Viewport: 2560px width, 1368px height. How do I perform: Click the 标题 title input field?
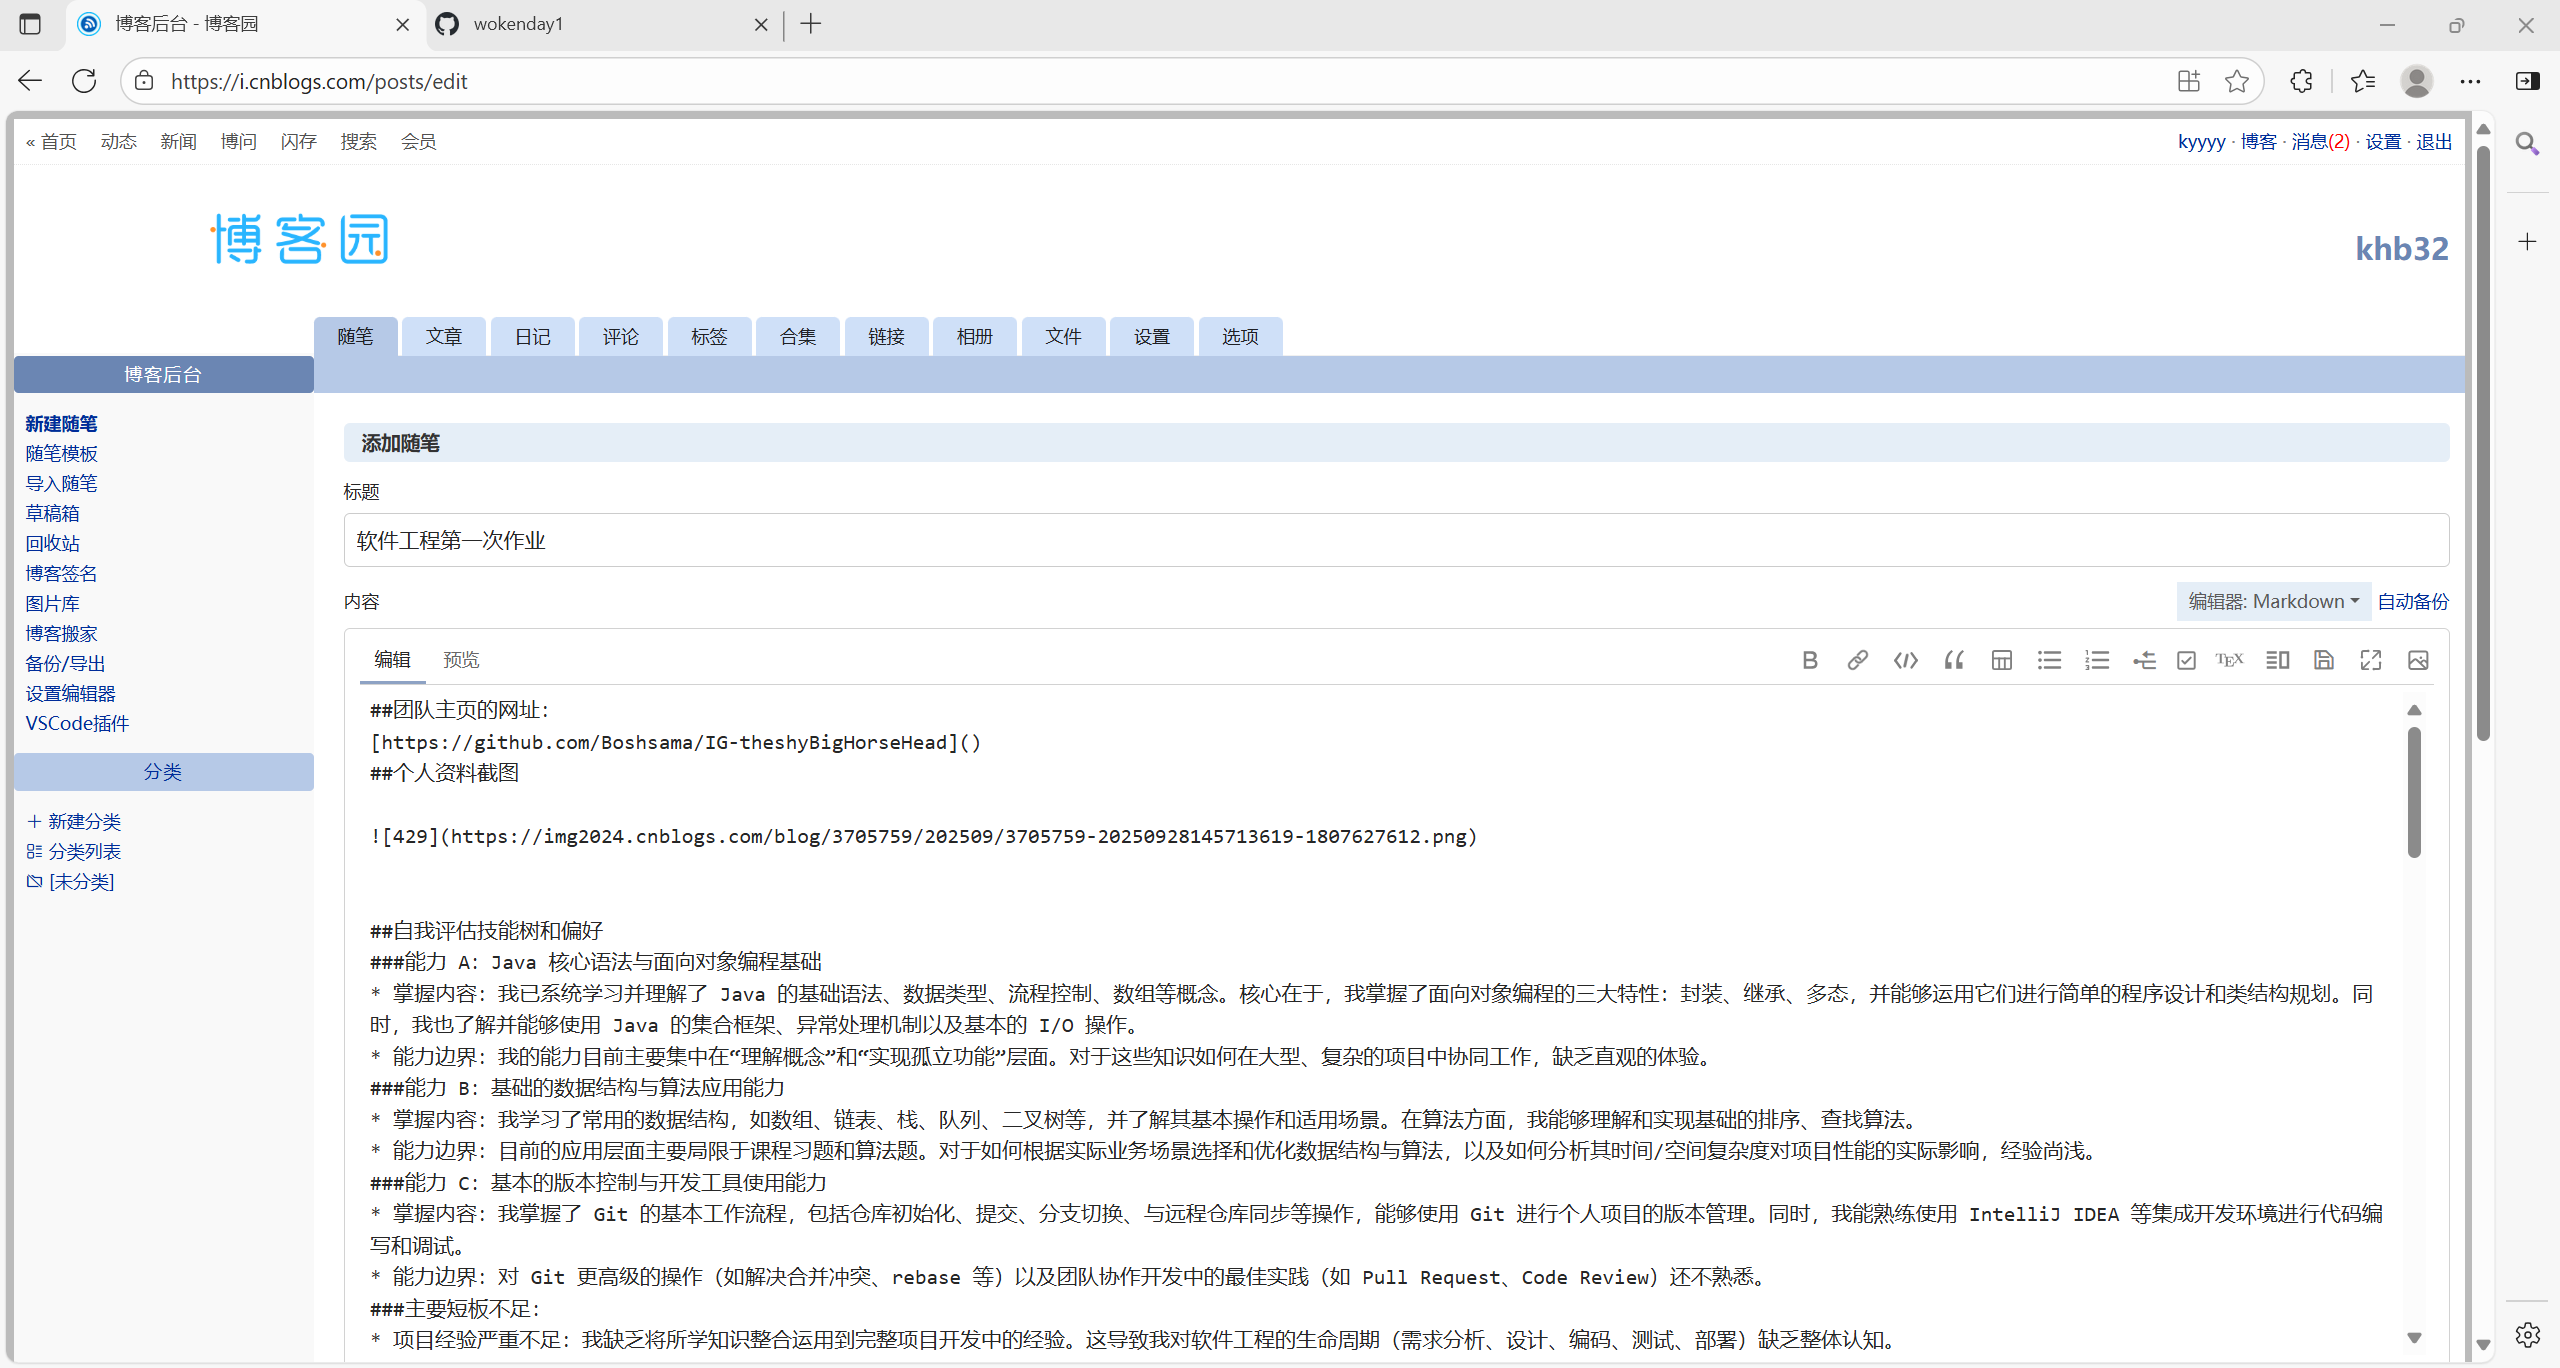(x=1396, y=540)
